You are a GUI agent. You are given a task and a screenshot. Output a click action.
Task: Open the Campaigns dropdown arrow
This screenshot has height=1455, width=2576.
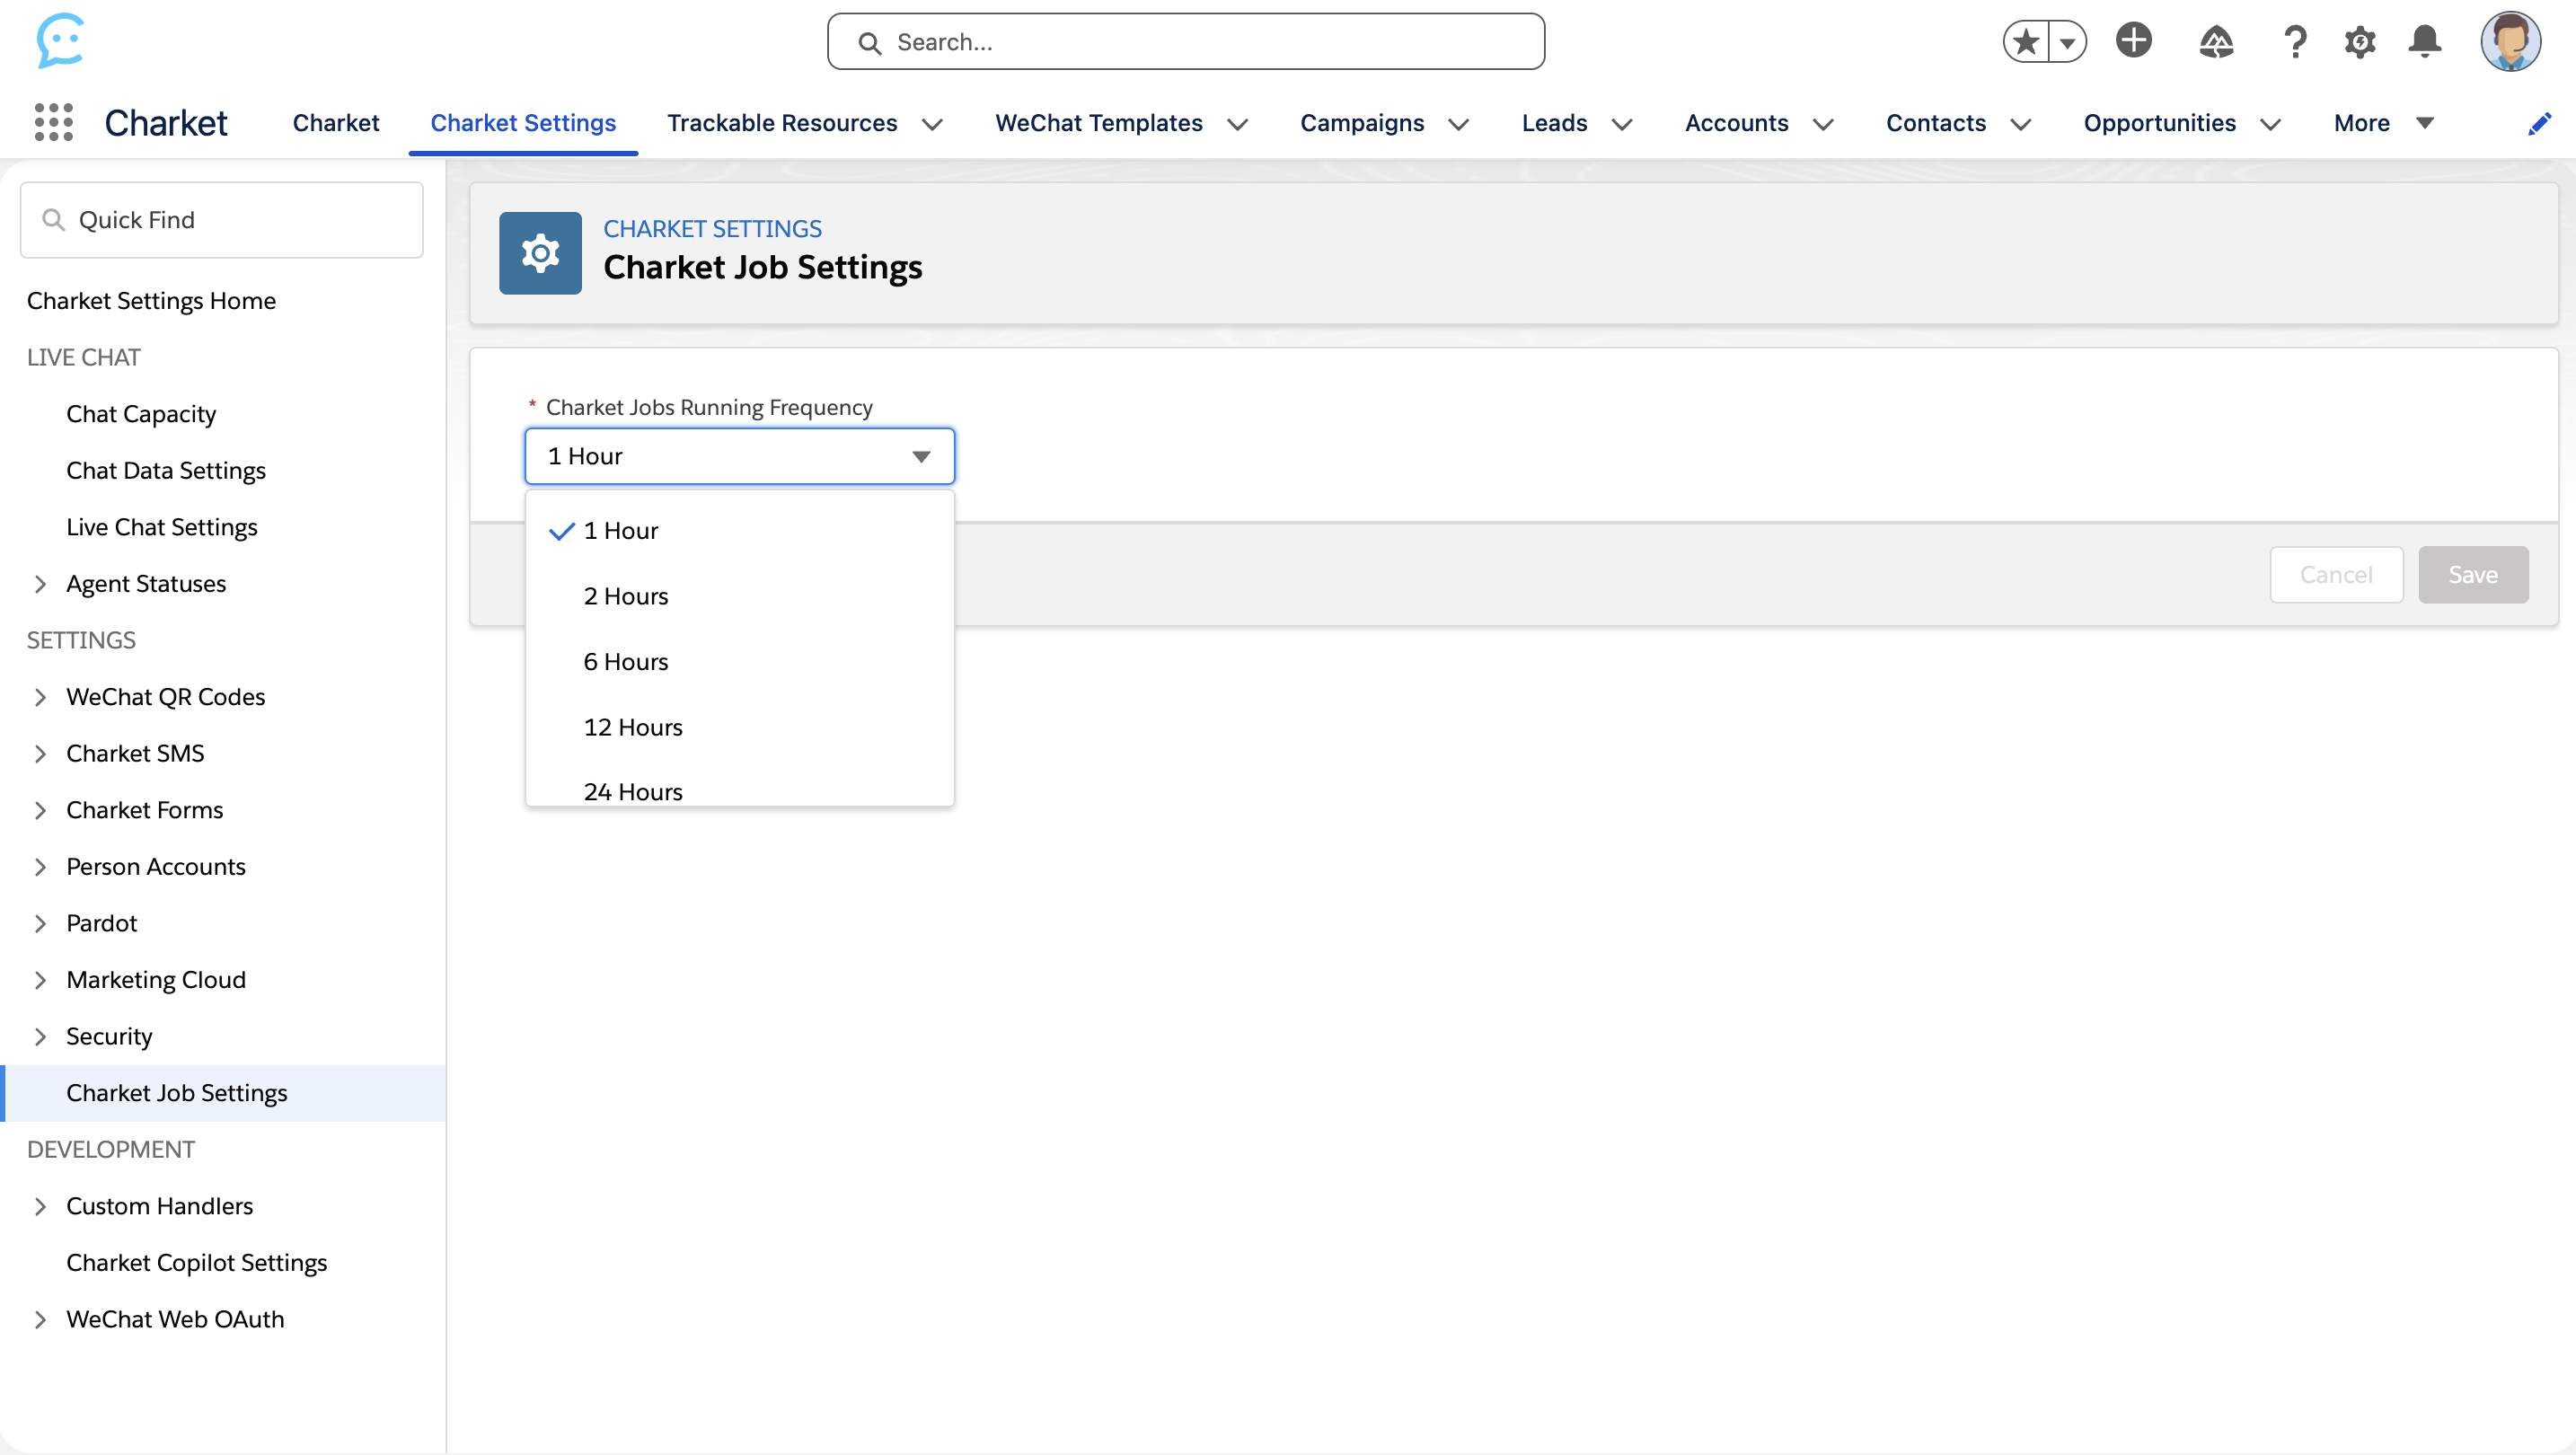(1458, 124)
